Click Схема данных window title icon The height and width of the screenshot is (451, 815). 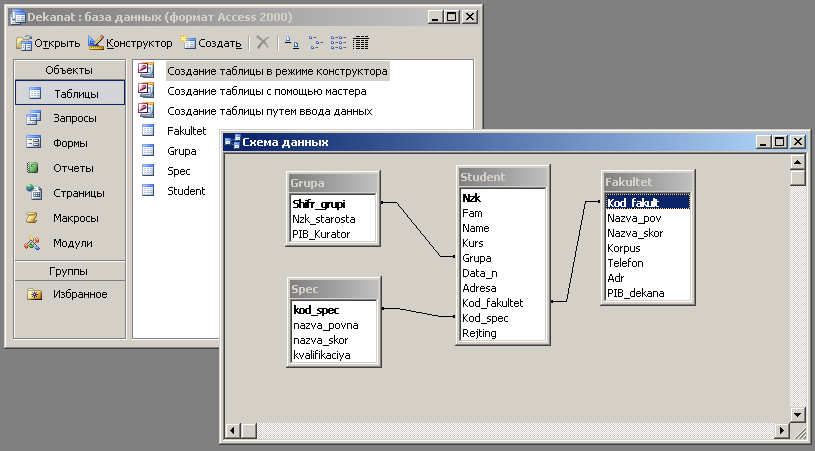[232, 142]
